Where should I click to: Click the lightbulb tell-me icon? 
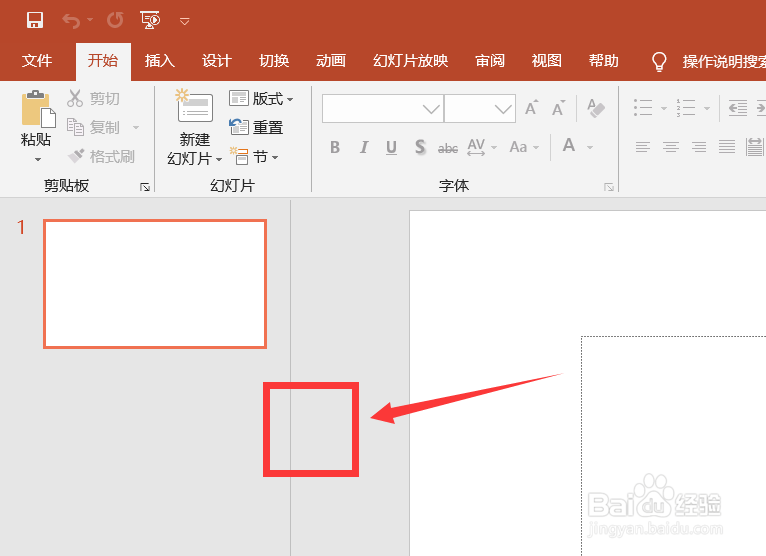659,62
